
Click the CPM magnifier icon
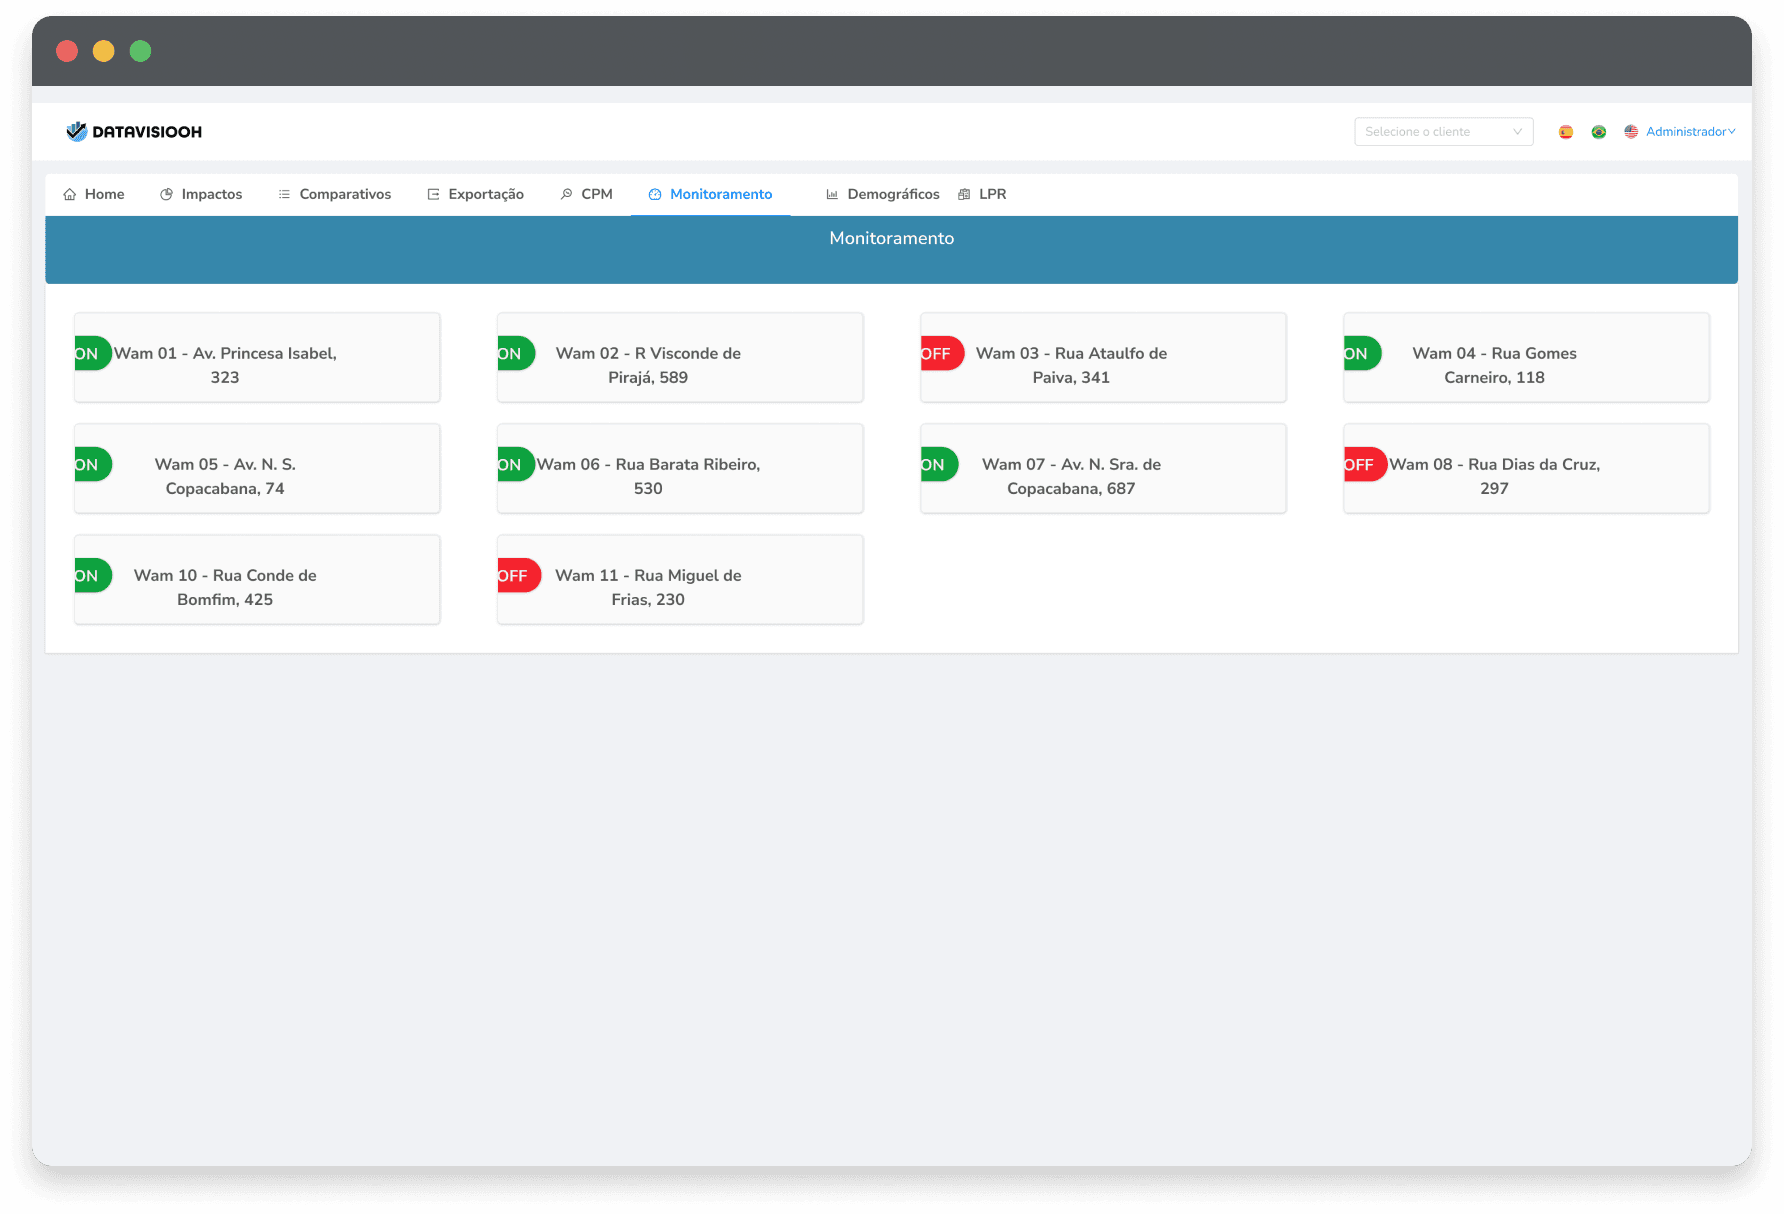(x=567, y=195)
